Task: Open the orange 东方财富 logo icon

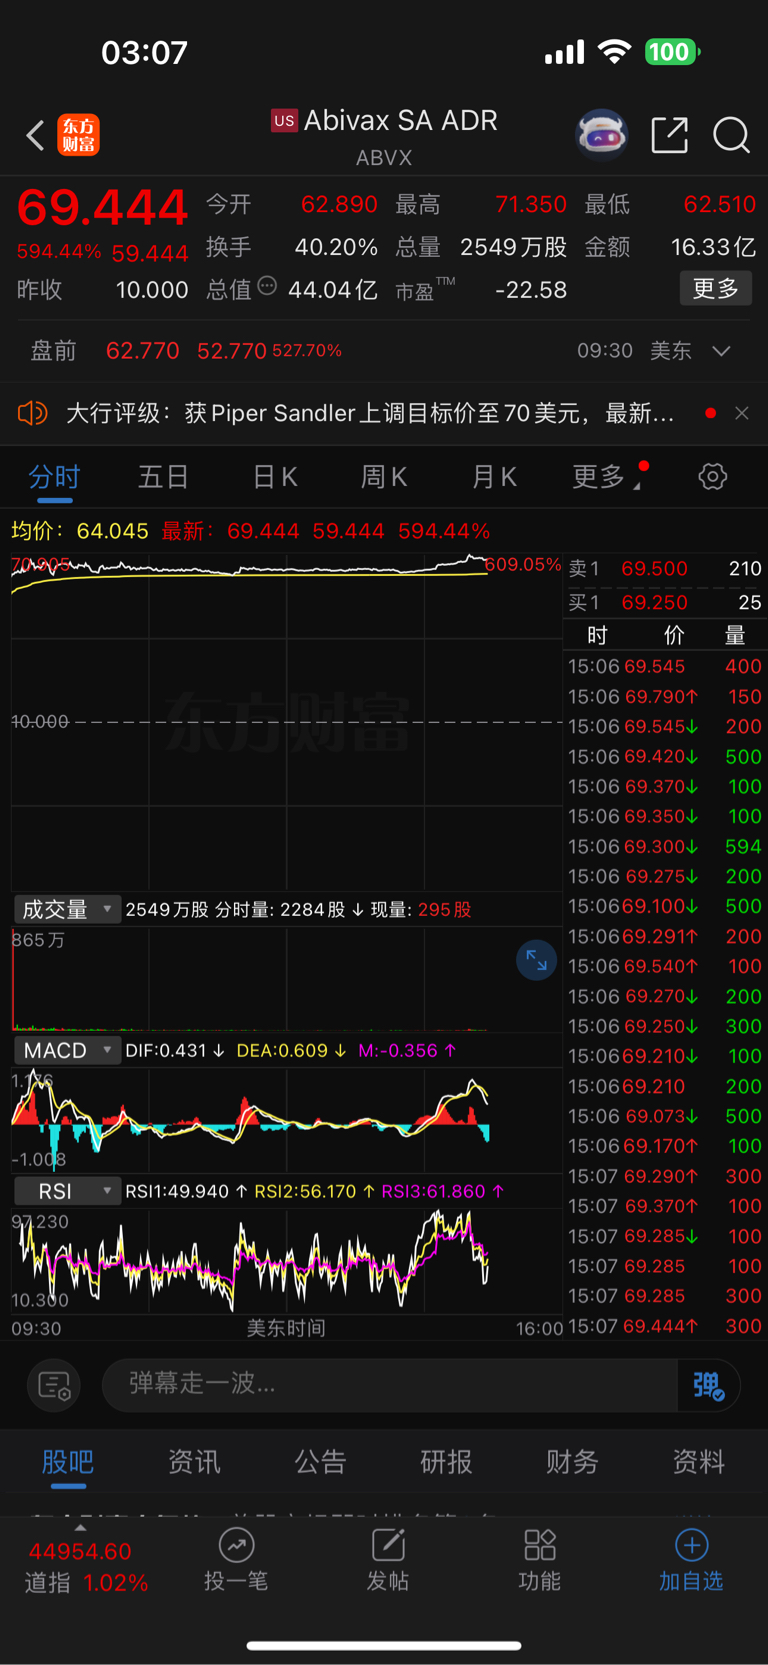Action: tap(79, 135)
